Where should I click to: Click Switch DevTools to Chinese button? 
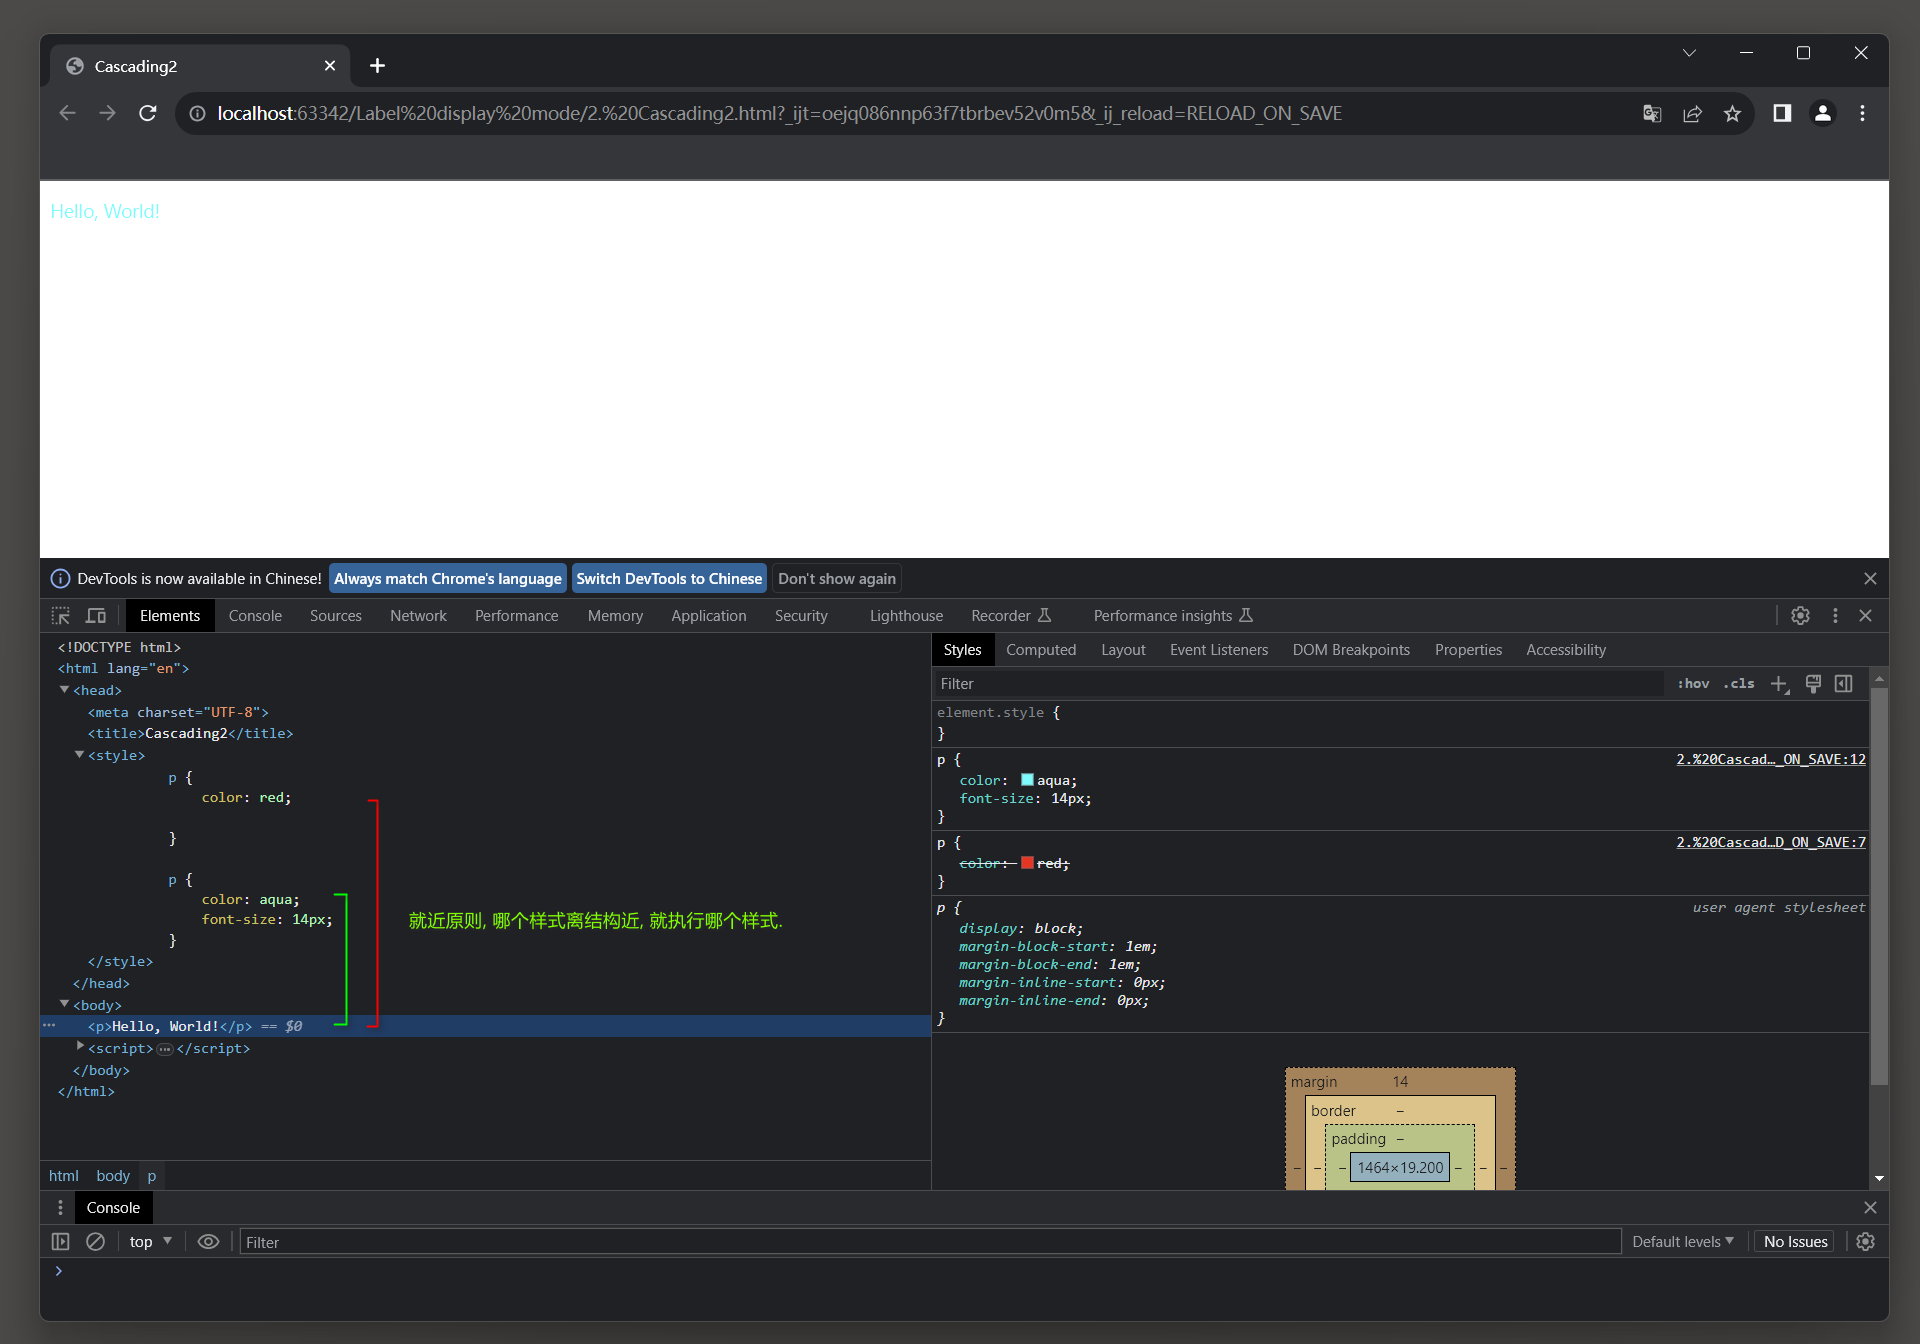[669, 579]
